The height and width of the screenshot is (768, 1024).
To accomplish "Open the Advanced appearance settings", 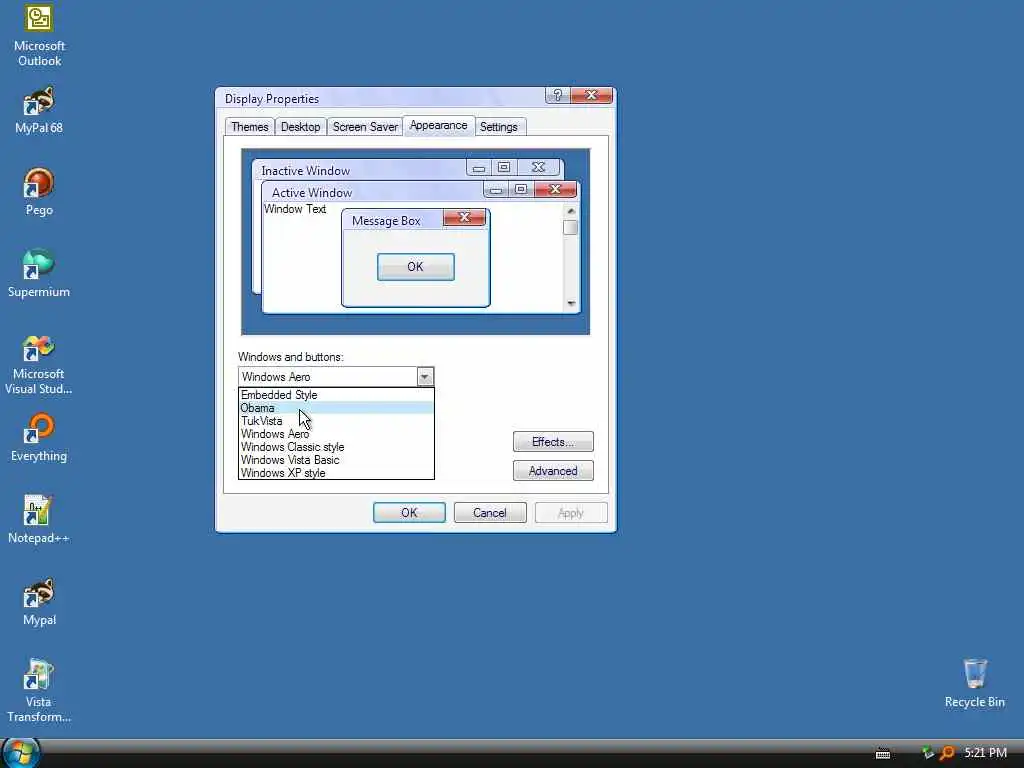I will pos(553,471).
